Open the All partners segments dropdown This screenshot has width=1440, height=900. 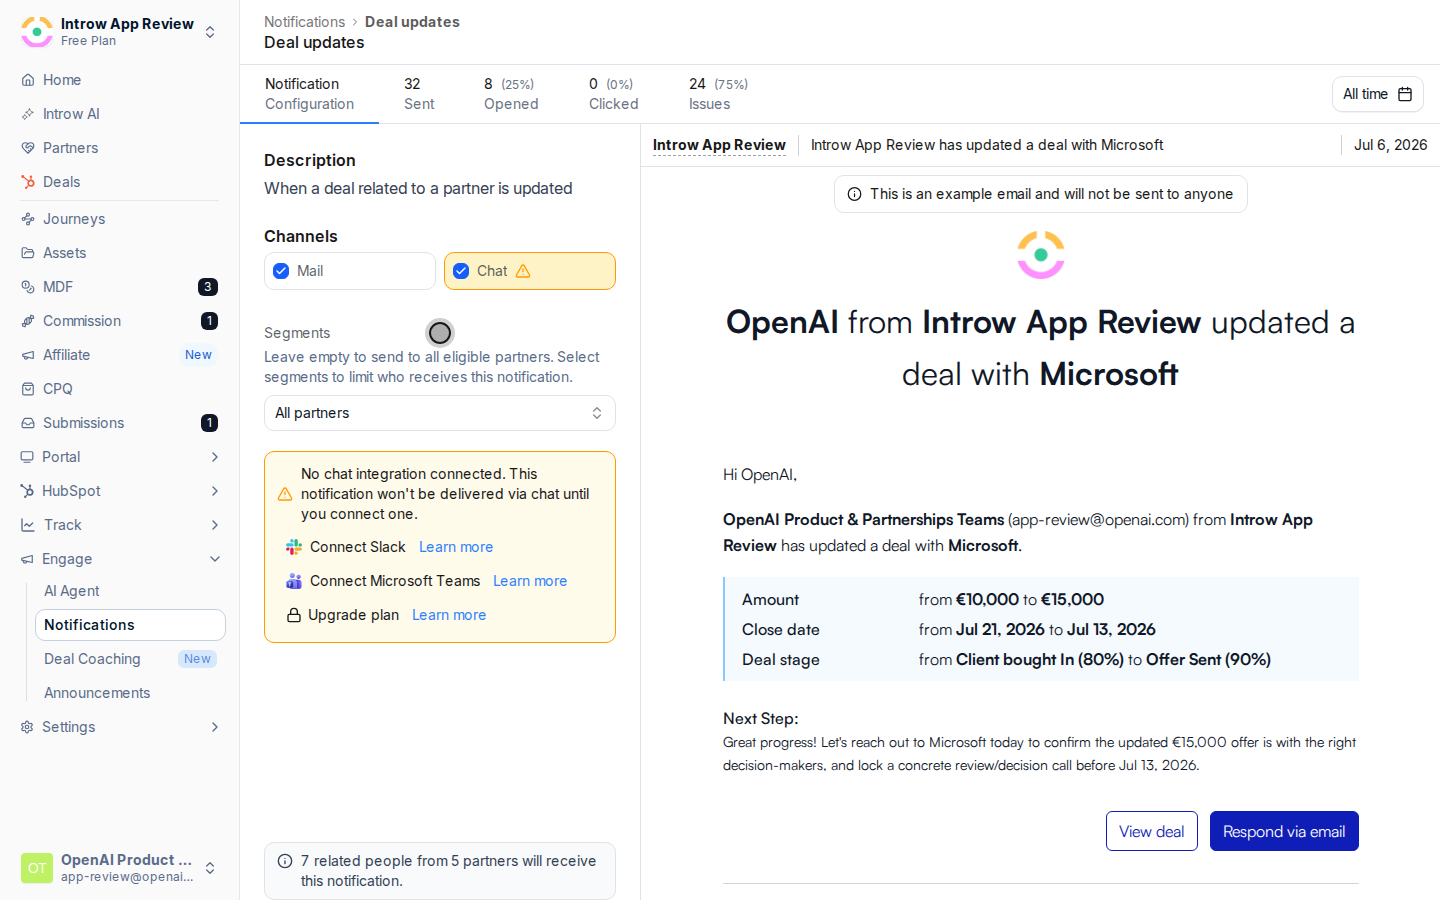pos(440,413)
